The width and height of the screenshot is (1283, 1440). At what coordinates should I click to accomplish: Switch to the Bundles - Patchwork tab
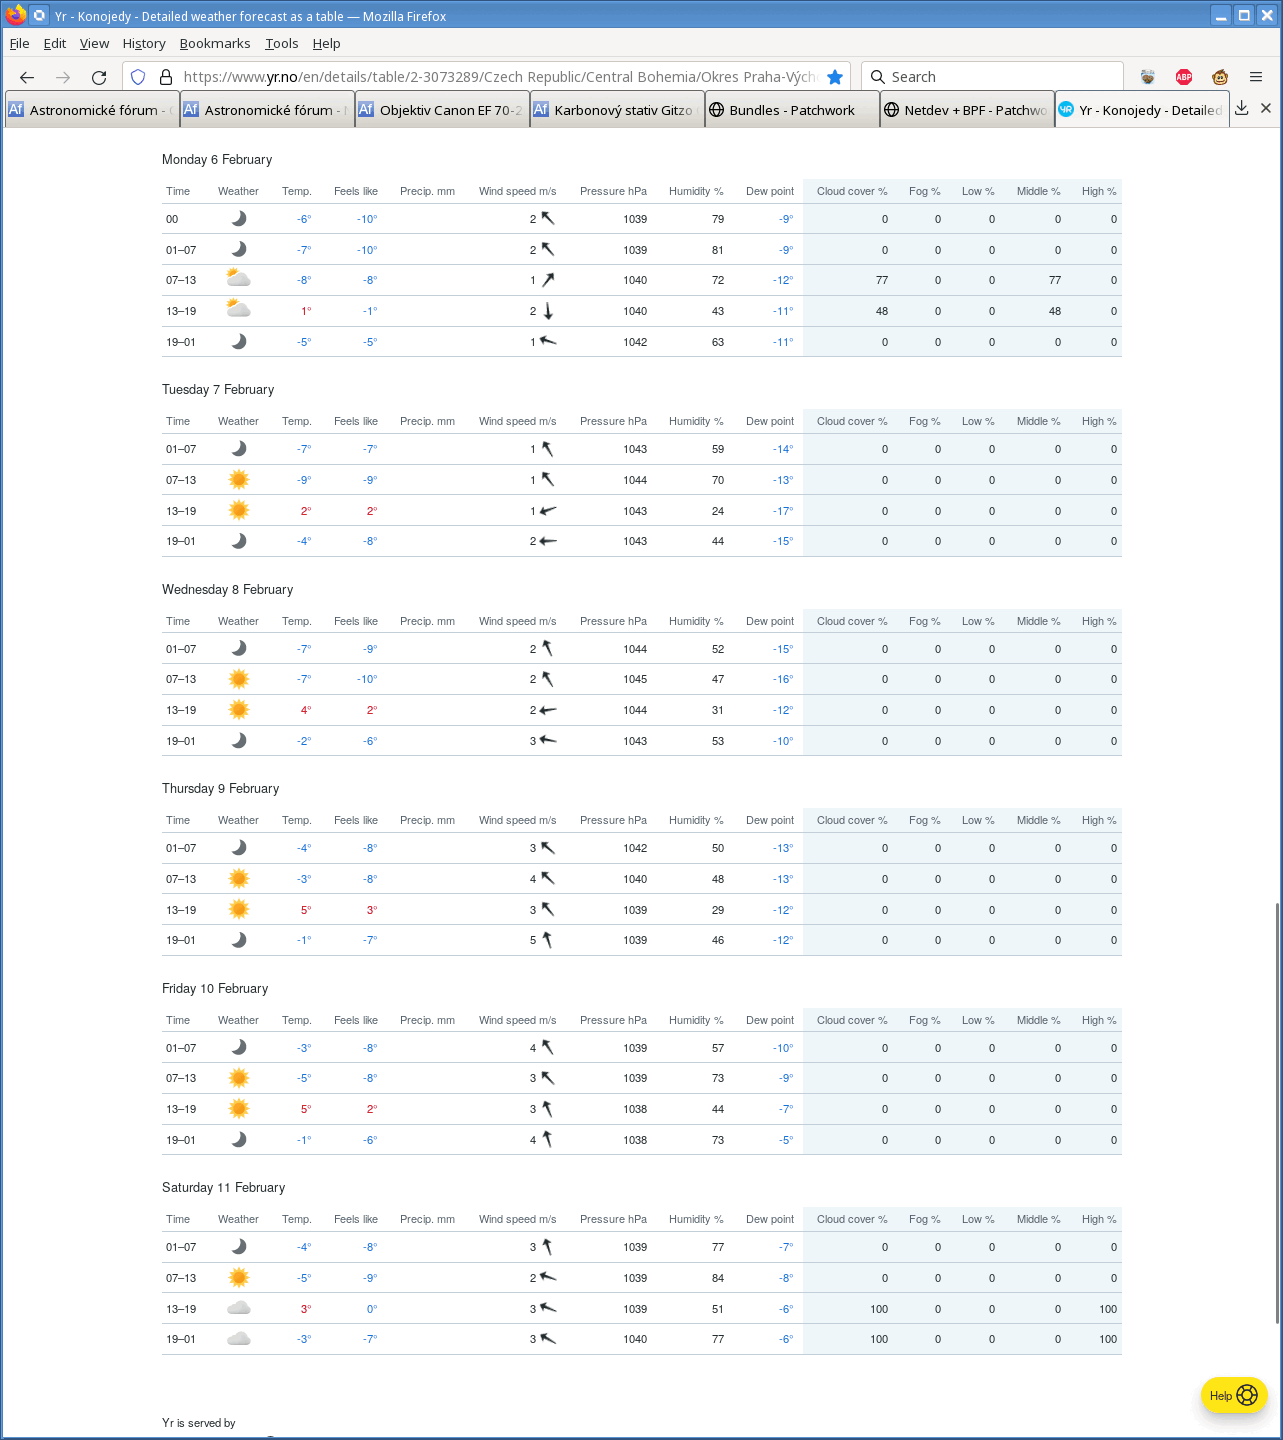click(x=792, y=110)
